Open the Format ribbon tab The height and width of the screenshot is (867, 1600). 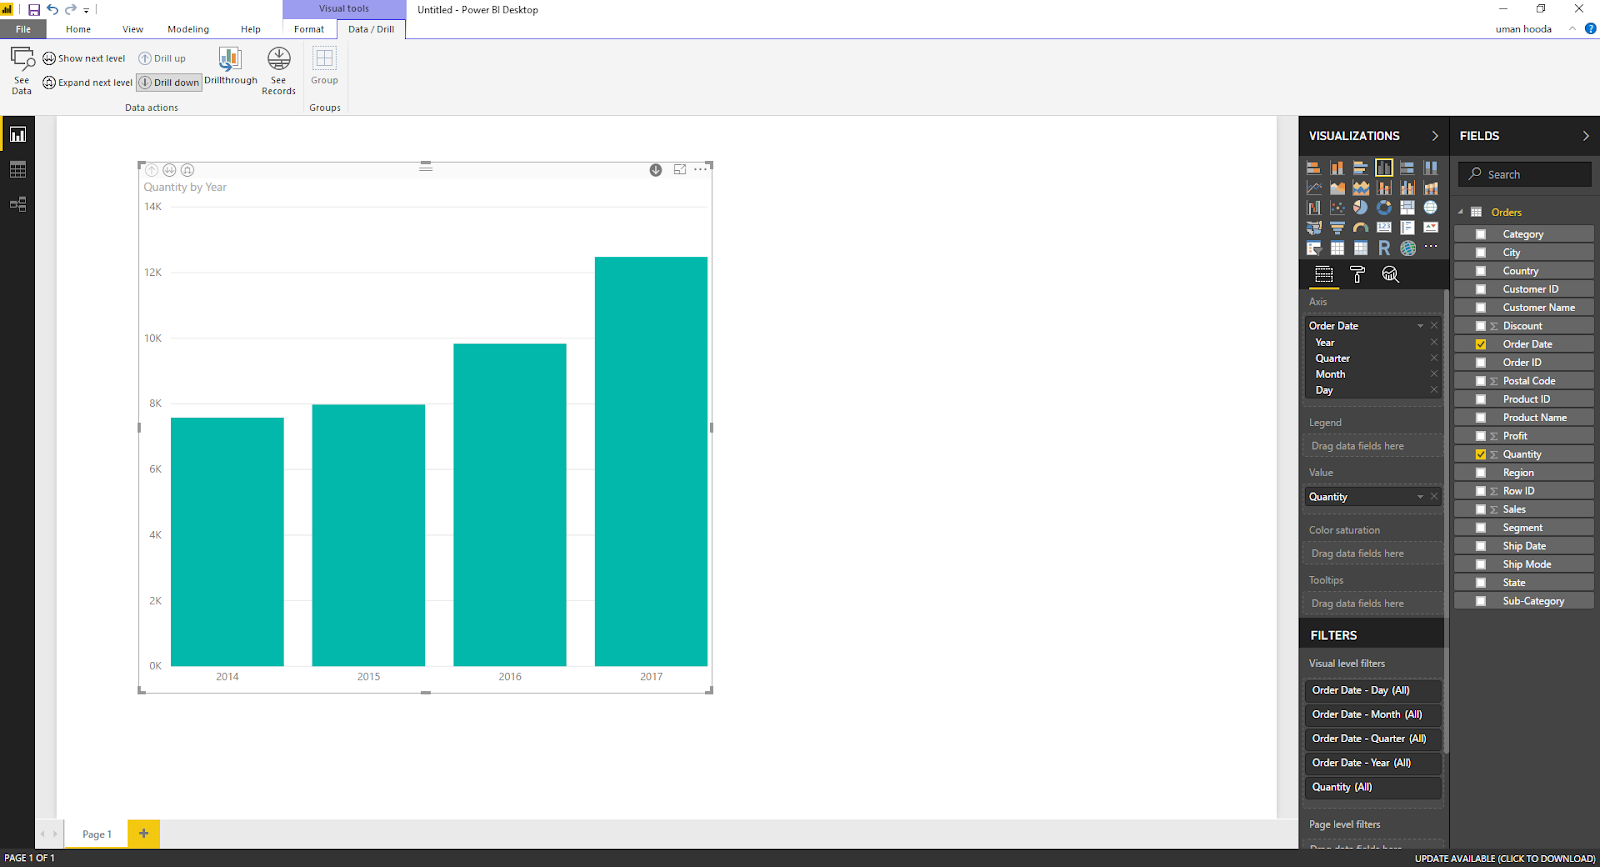pyautogui.click(x=309, y=29)
